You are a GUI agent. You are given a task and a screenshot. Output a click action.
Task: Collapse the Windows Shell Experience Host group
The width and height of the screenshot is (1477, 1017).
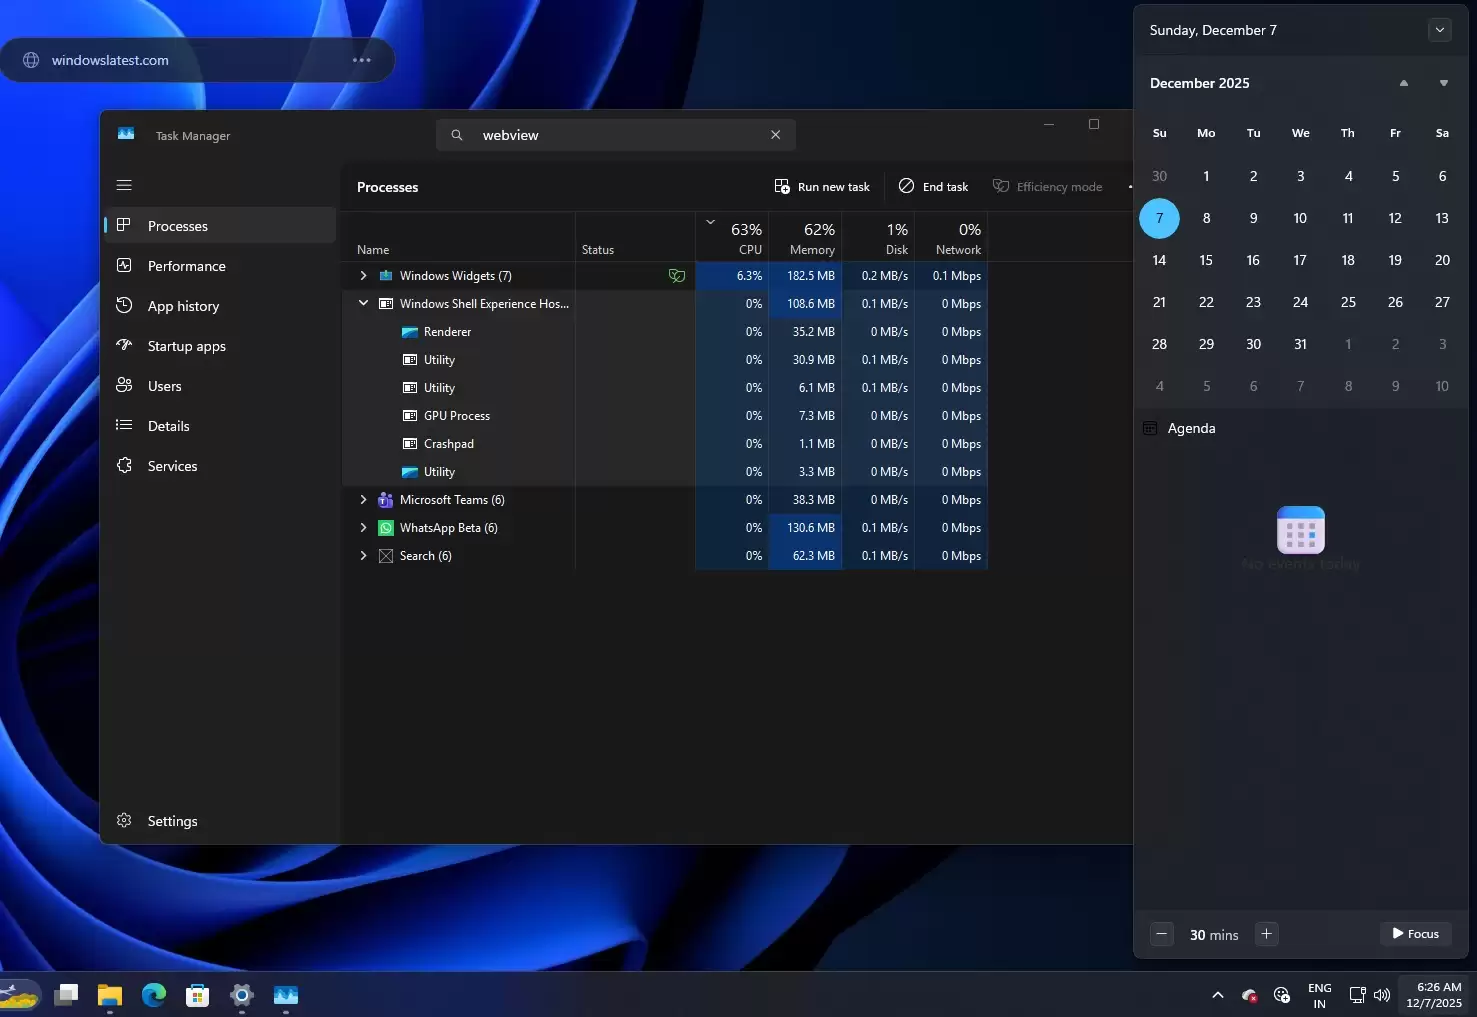[362, 303]
